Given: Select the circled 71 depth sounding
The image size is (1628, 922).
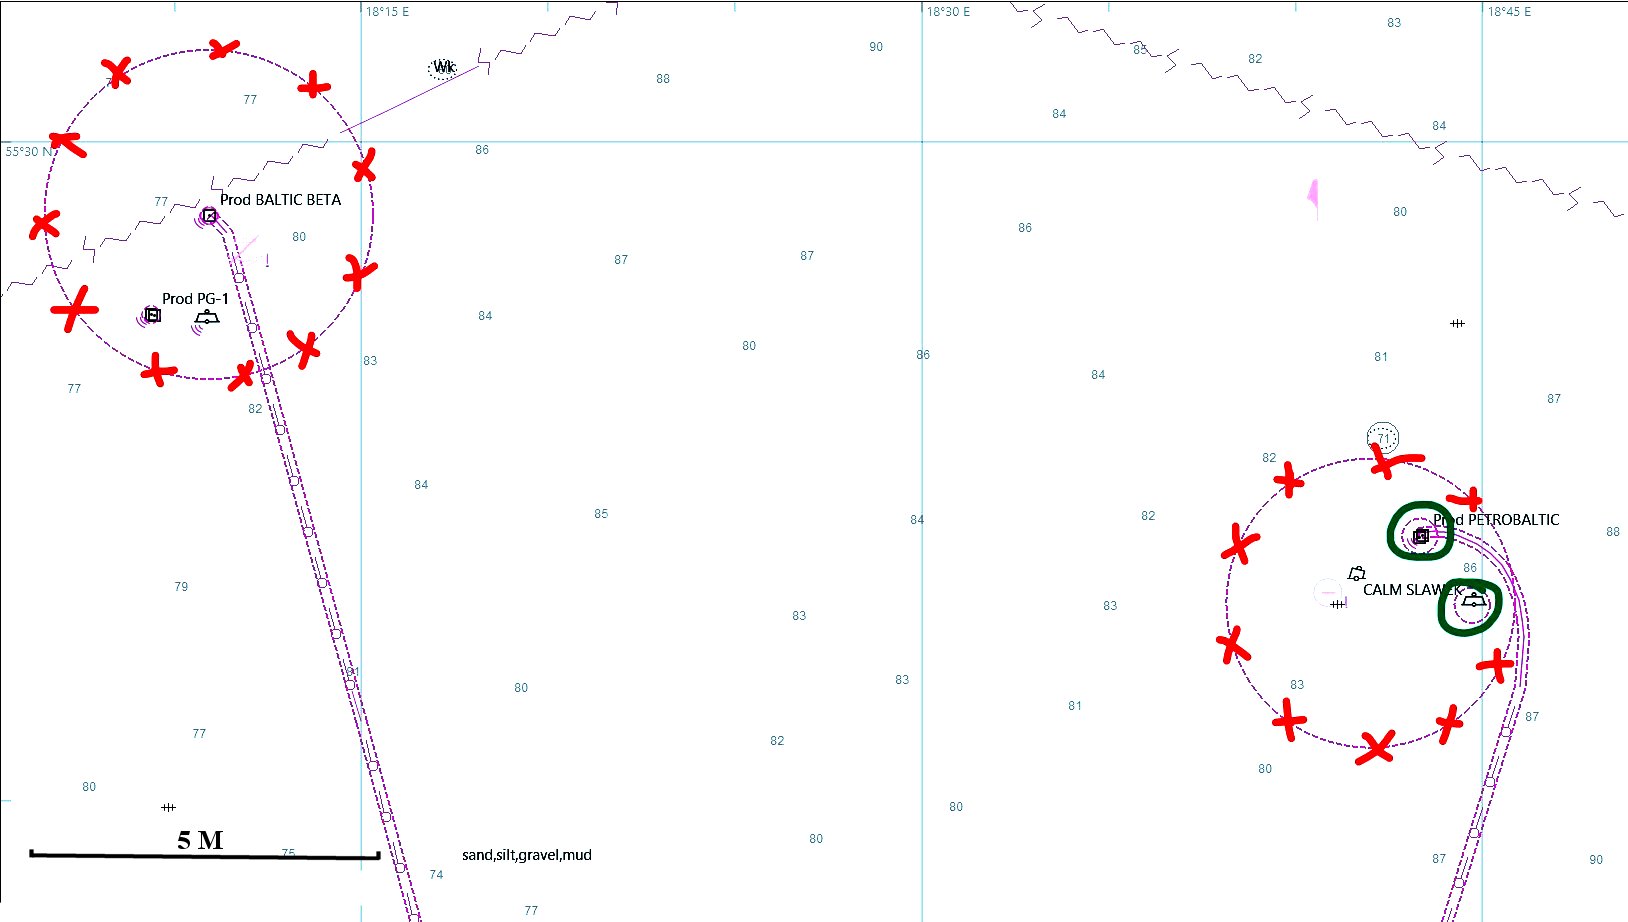Looking at the screenshot, I should (1383, 437).
